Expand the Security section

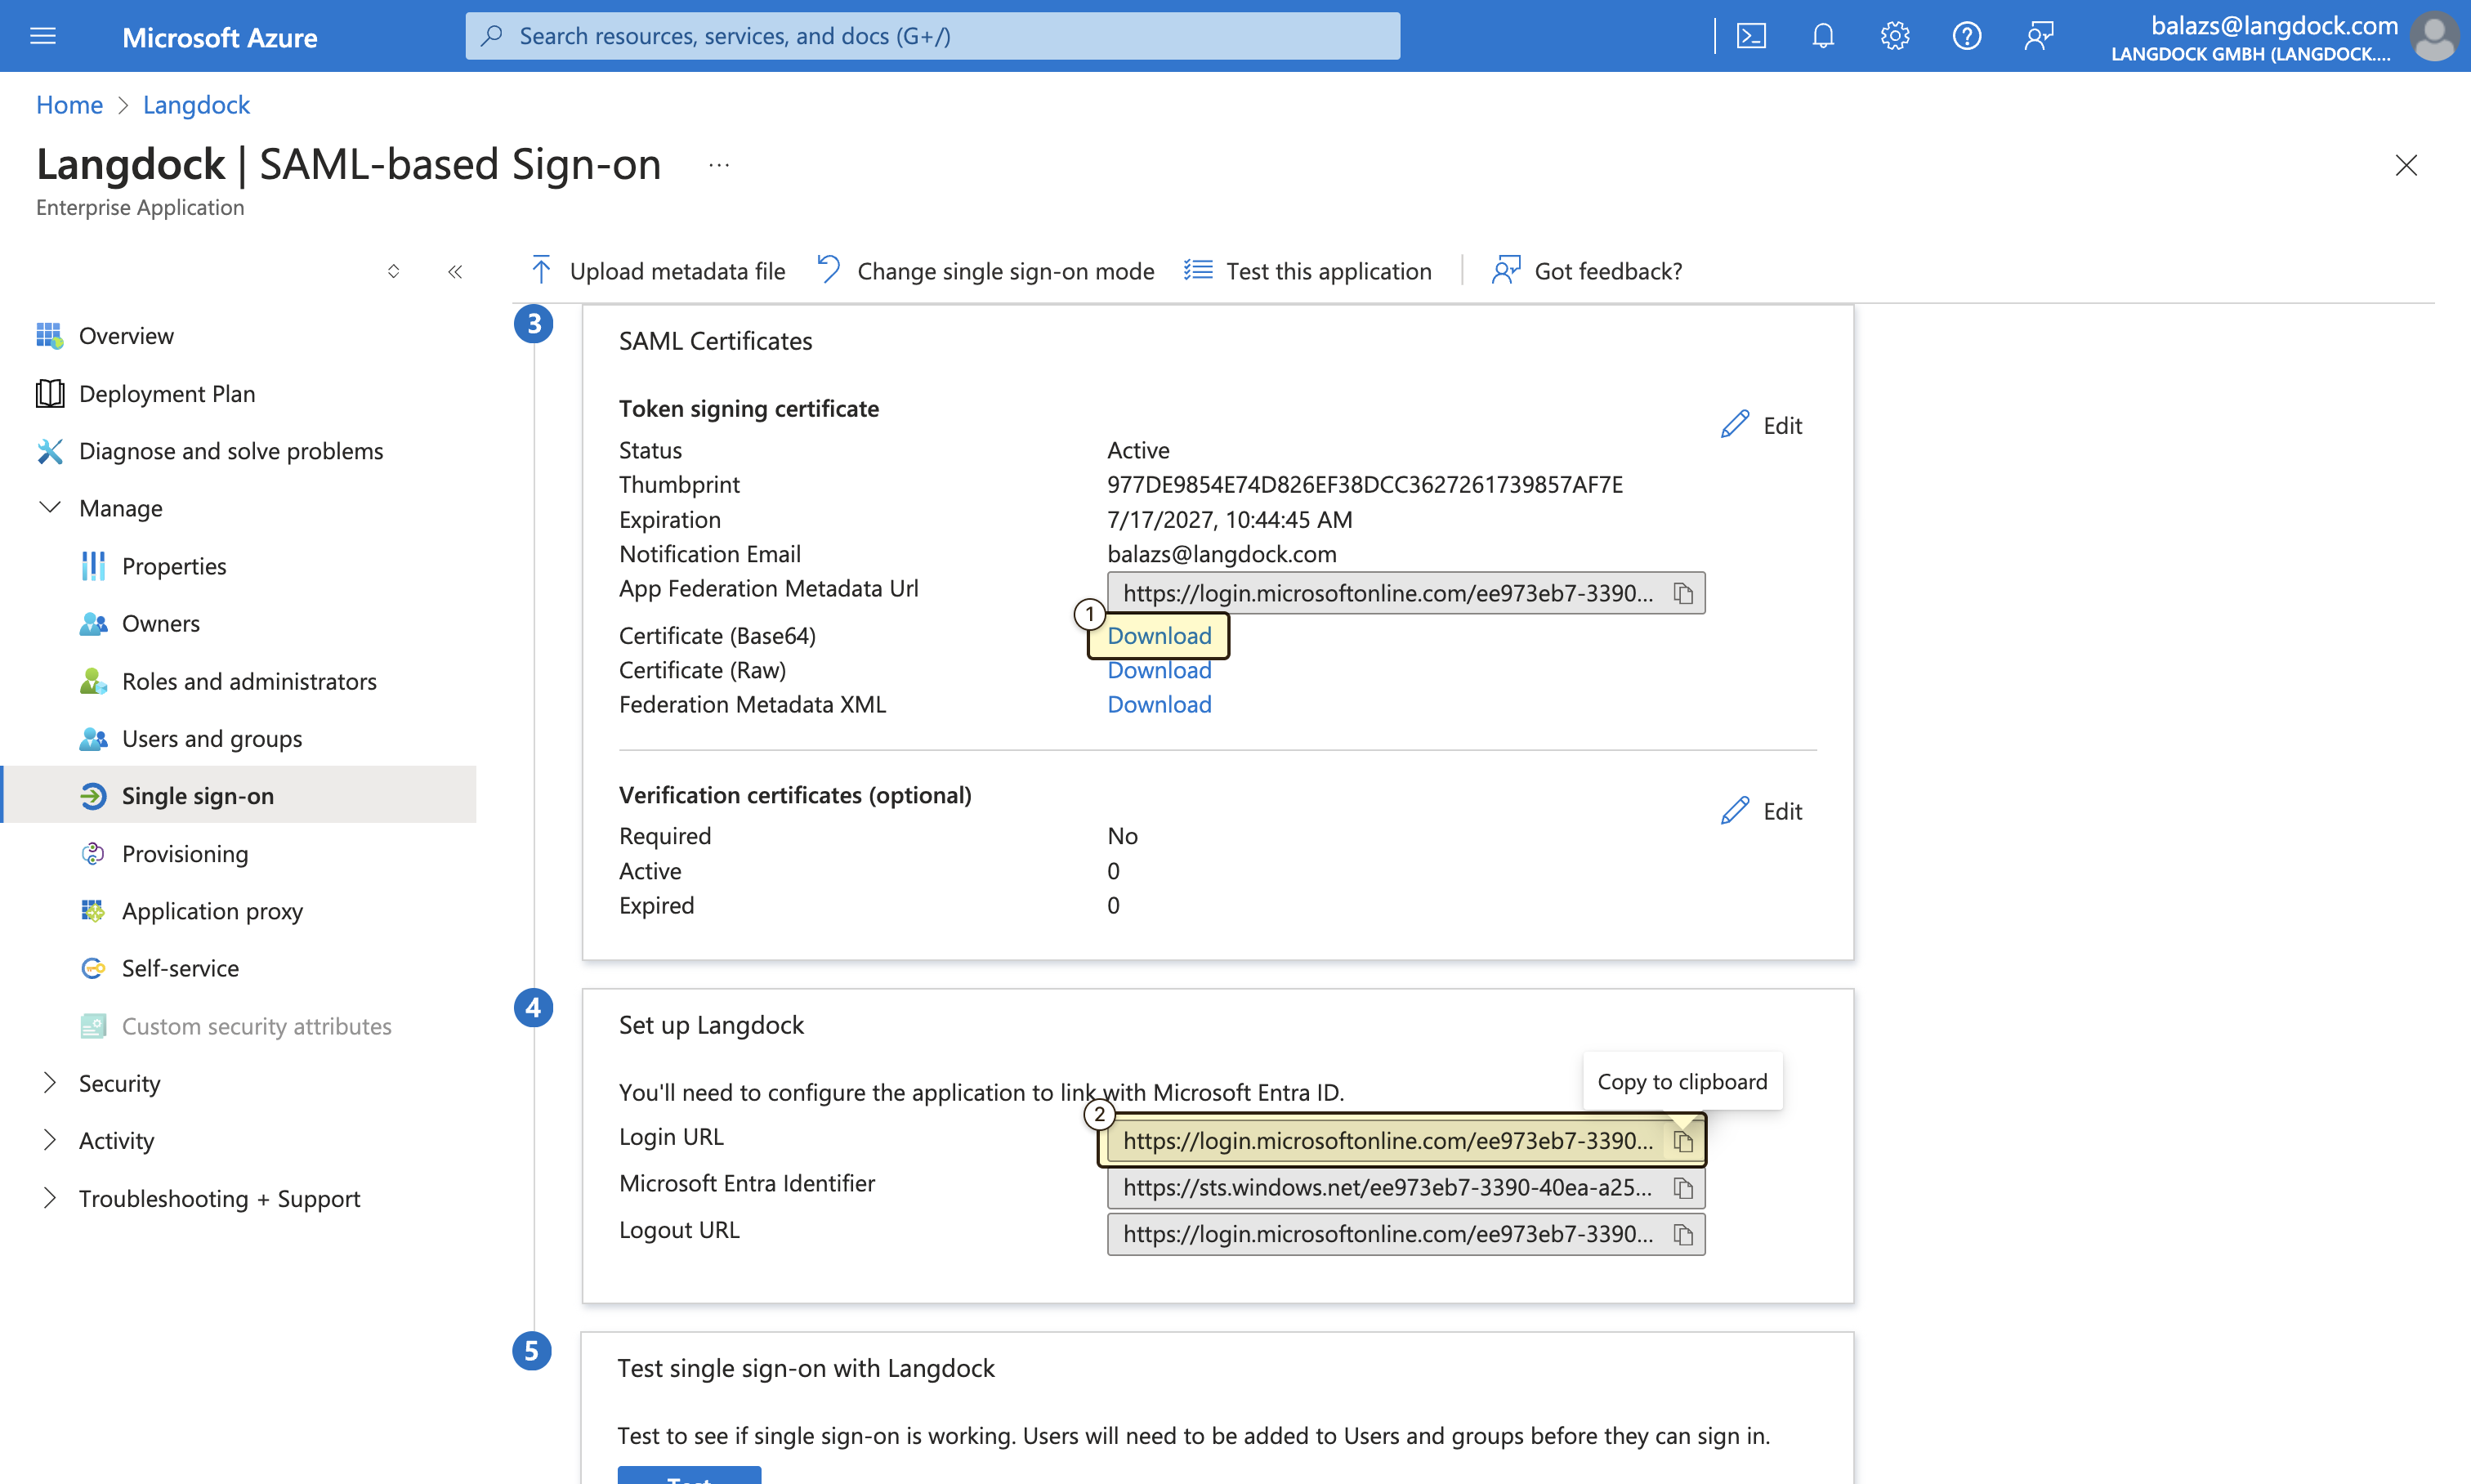coord(49,1083)
